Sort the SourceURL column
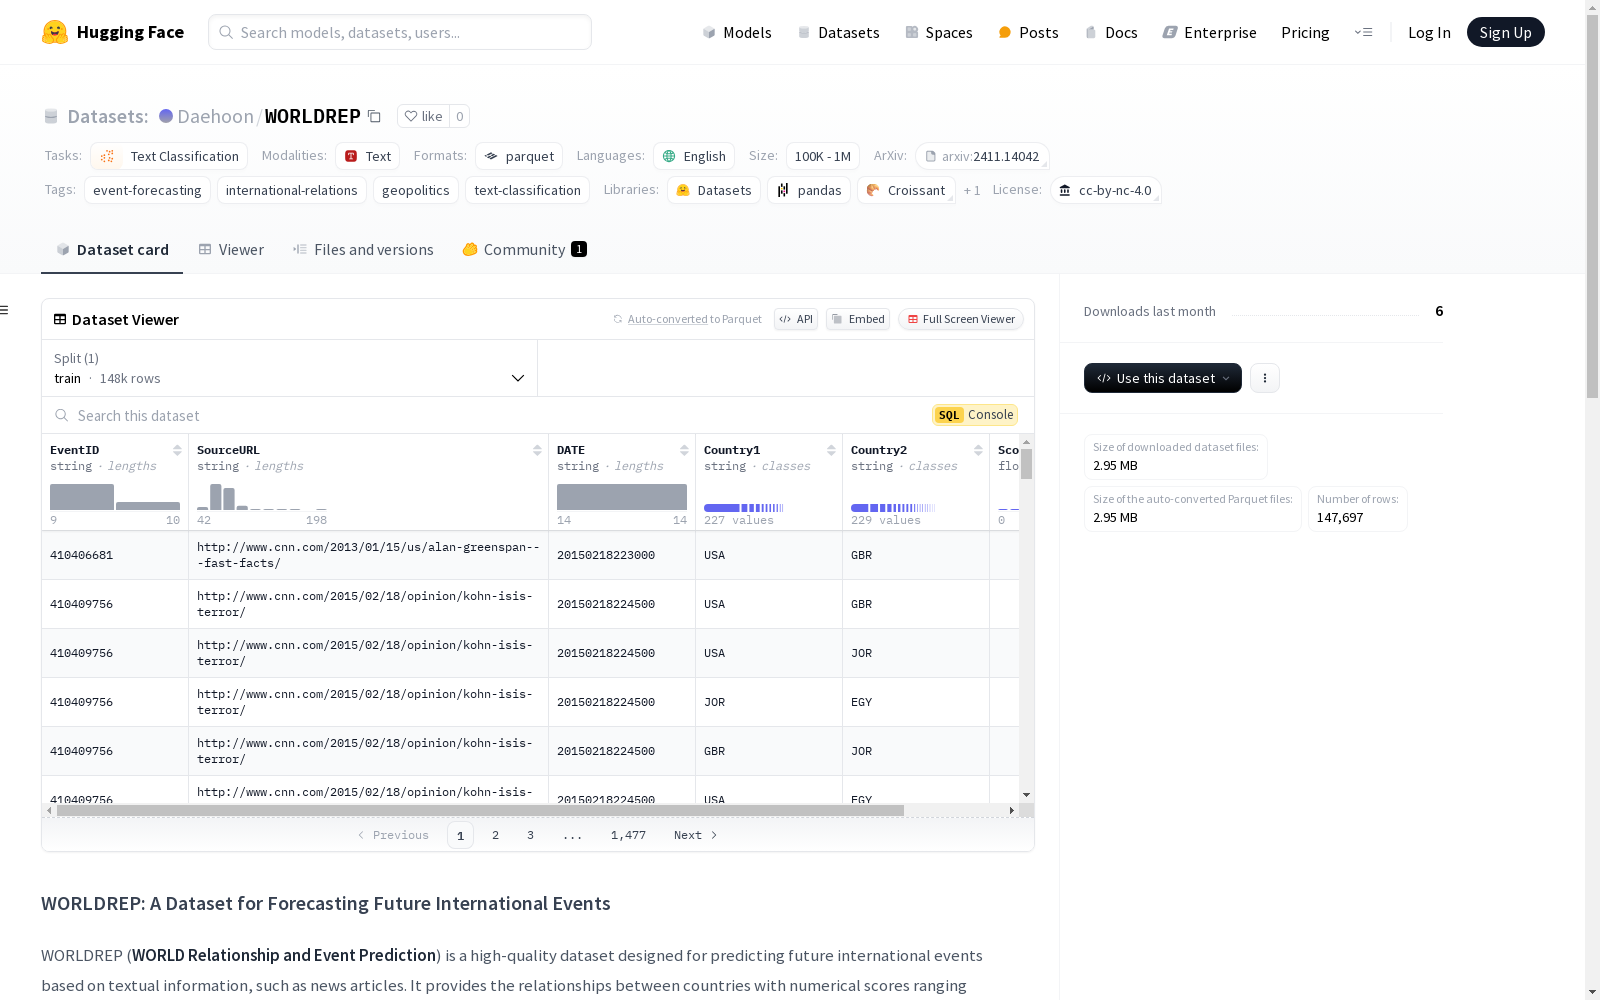This screenshot has width=1600, height=1000. pyautogui.click(x=537, y=450)
